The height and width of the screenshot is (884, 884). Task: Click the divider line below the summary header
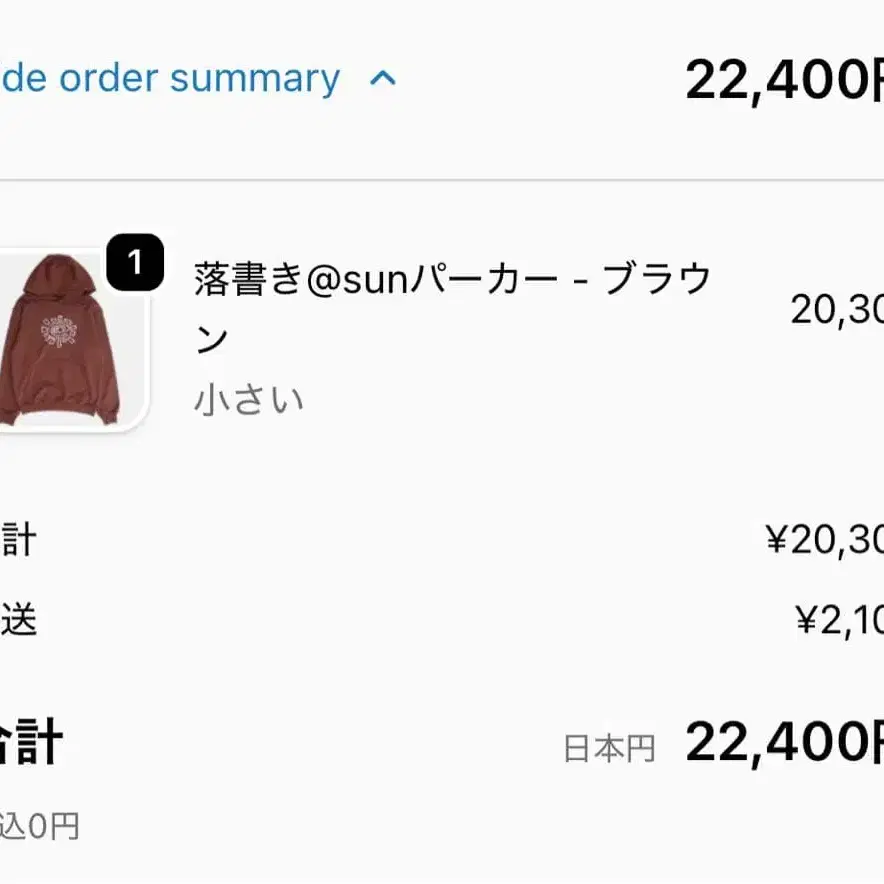[x=442, y=180]
